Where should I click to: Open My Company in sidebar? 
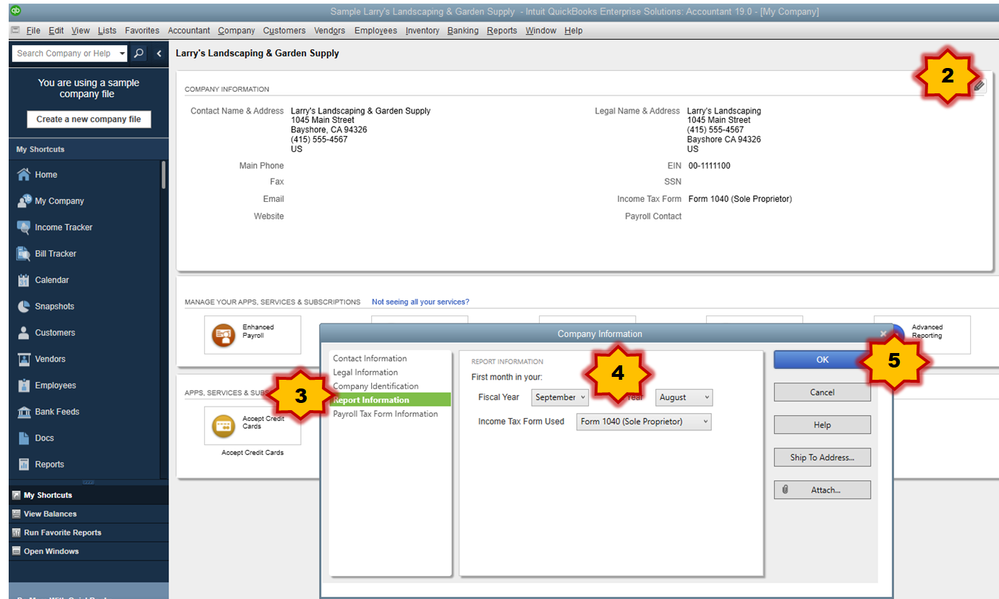[59, 201]
